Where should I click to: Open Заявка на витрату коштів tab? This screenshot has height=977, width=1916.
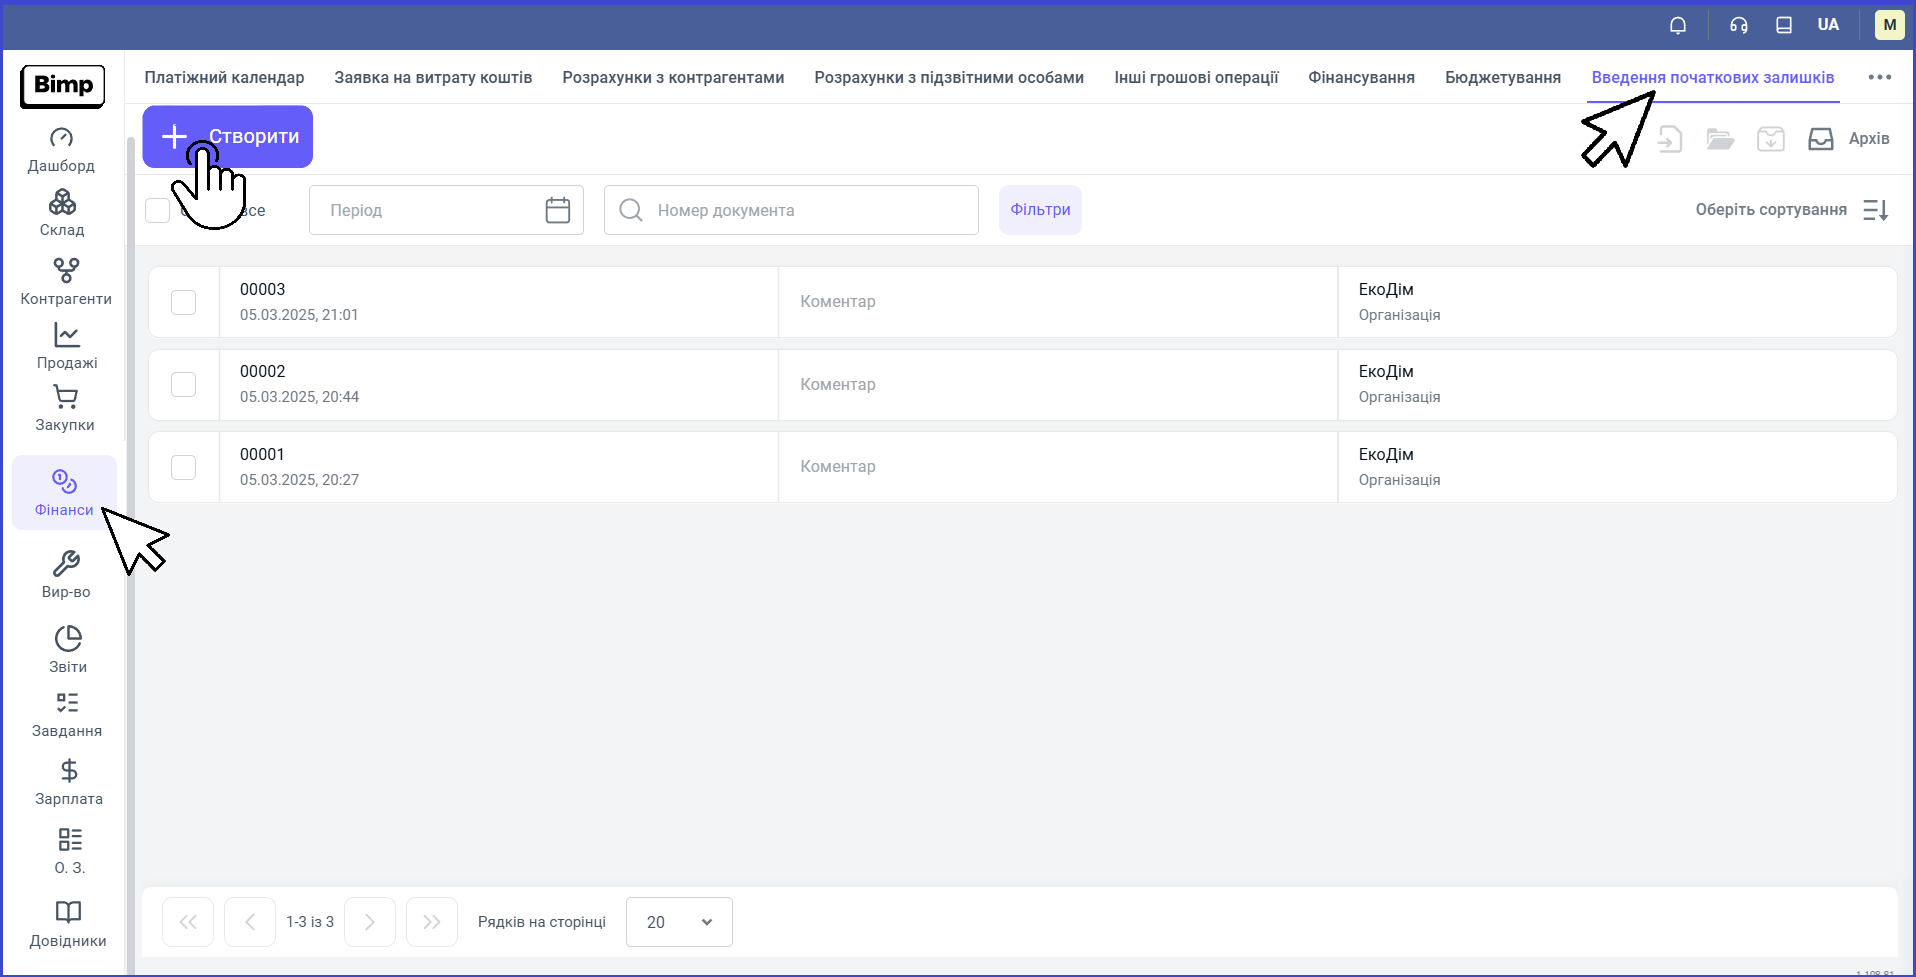(x=433, y=77)
